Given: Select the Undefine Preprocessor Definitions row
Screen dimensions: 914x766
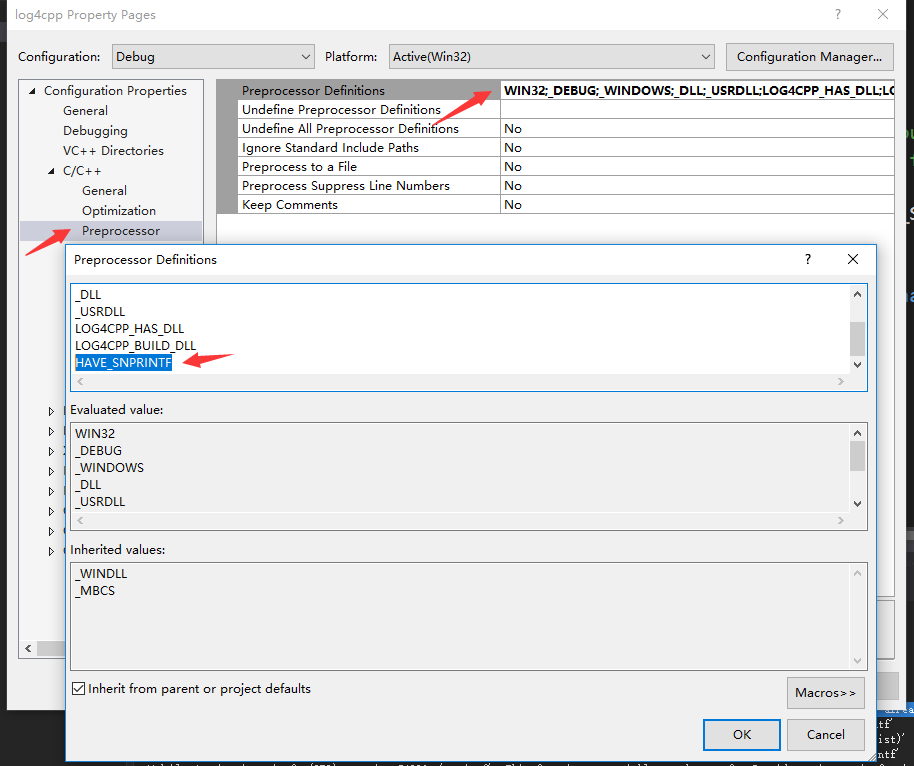Looking at the screenshot, I should click(x=369, y=110).
